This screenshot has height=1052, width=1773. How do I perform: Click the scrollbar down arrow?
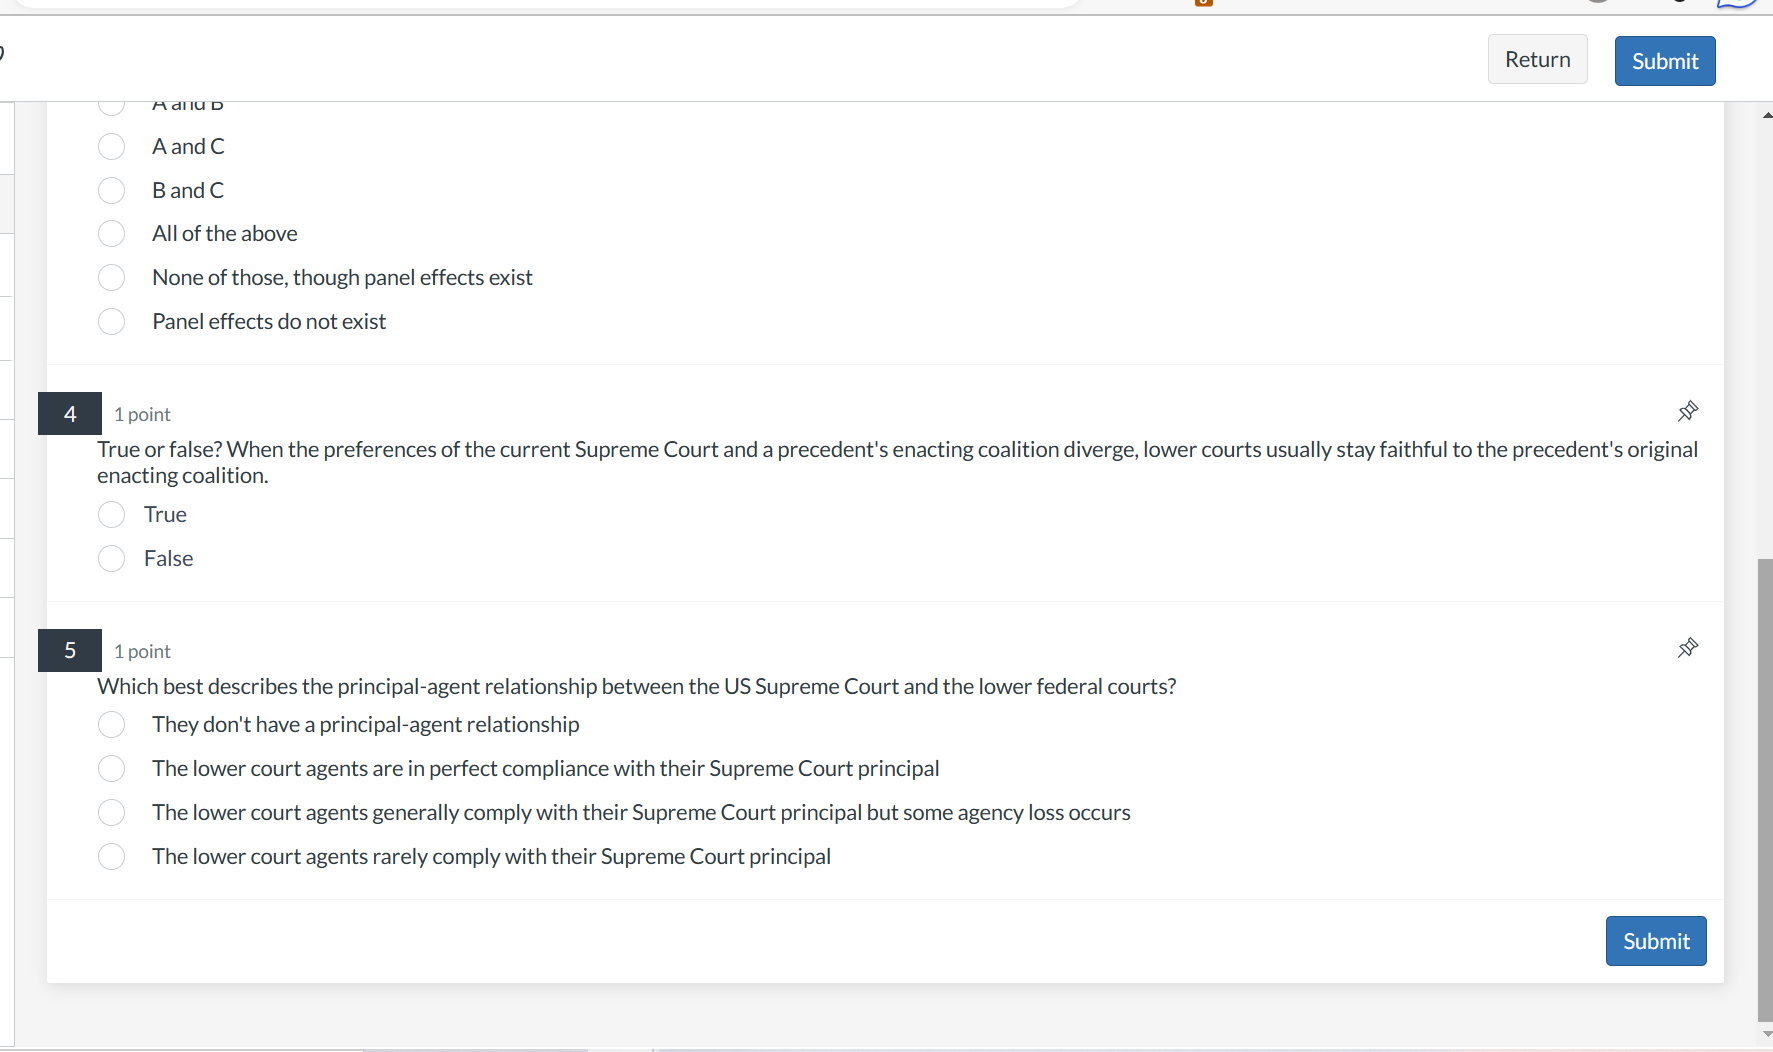[x=1766, y=1034]
